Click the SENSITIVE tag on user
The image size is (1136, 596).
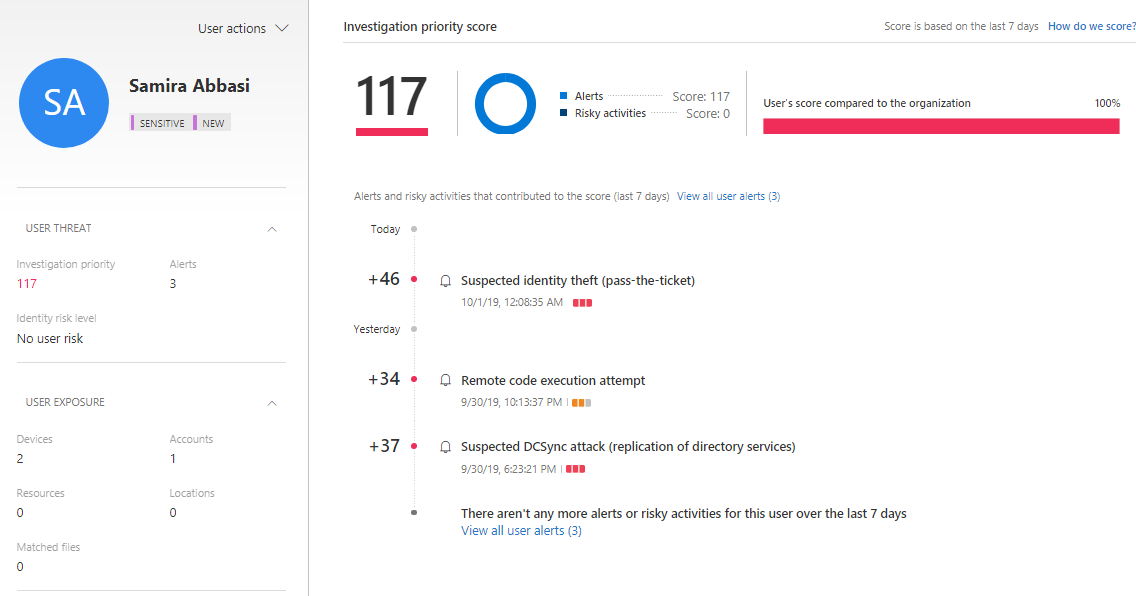(160, 123)
